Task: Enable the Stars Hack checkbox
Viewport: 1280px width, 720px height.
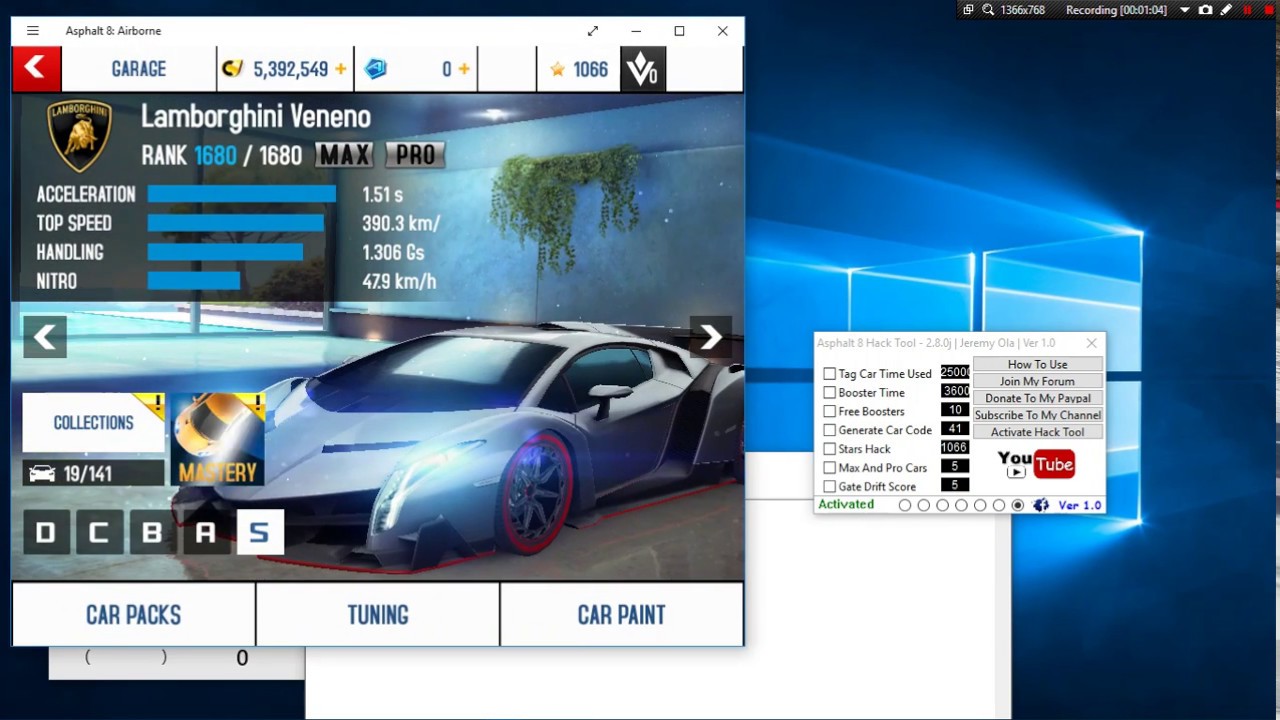Action: point(829,449)
